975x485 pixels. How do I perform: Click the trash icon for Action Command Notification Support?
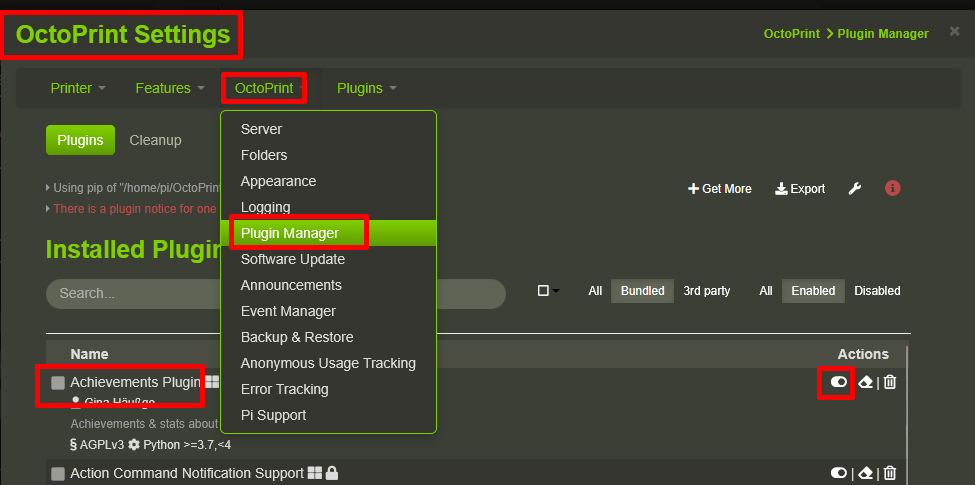pos(890,473)
